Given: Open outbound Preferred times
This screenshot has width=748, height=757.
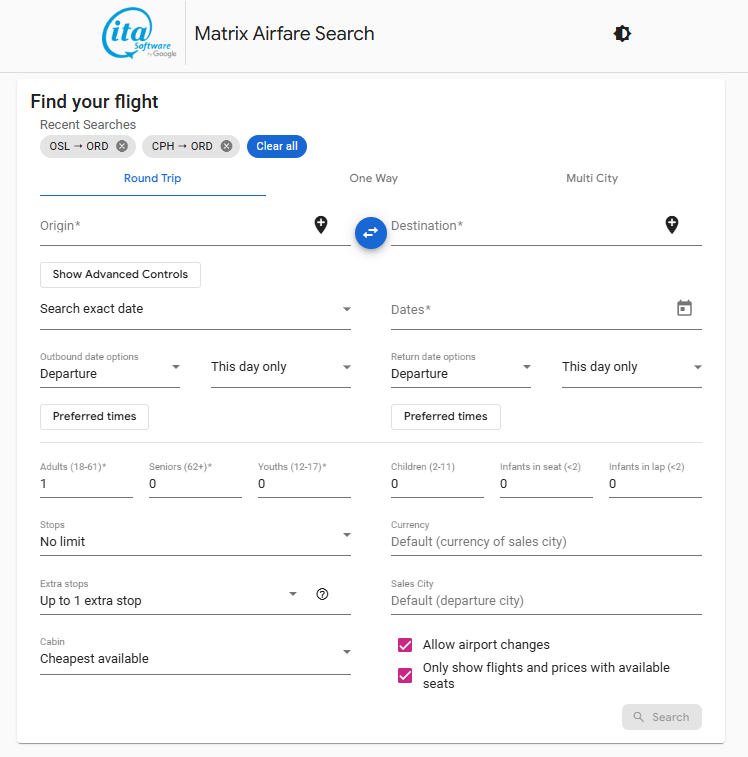Looking at the screenshot, I should pos(94,417).
